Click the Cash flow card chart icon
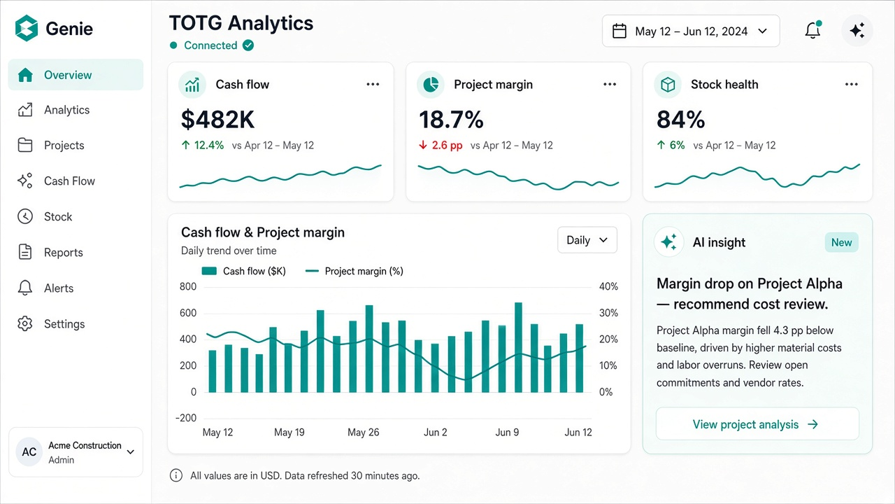This screenshot has height=504, width=895. tap(192, 84)
